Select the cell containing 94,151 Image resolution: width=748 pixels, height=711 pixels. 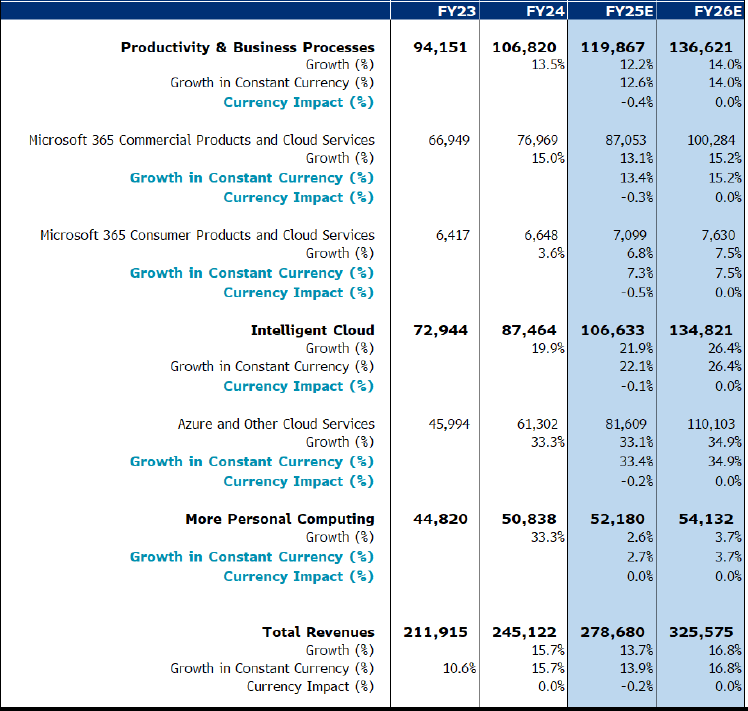[x=439, y=47]
